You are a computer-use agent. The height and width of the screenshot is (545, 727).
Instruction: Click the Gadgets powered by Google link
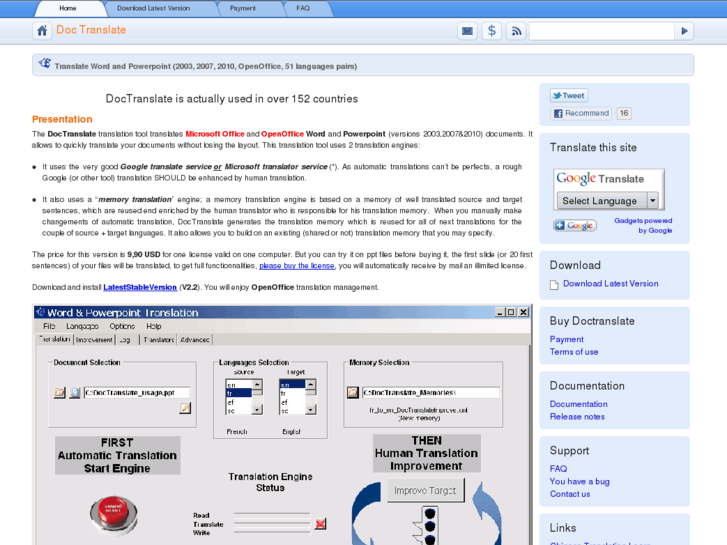pos(643,225)
